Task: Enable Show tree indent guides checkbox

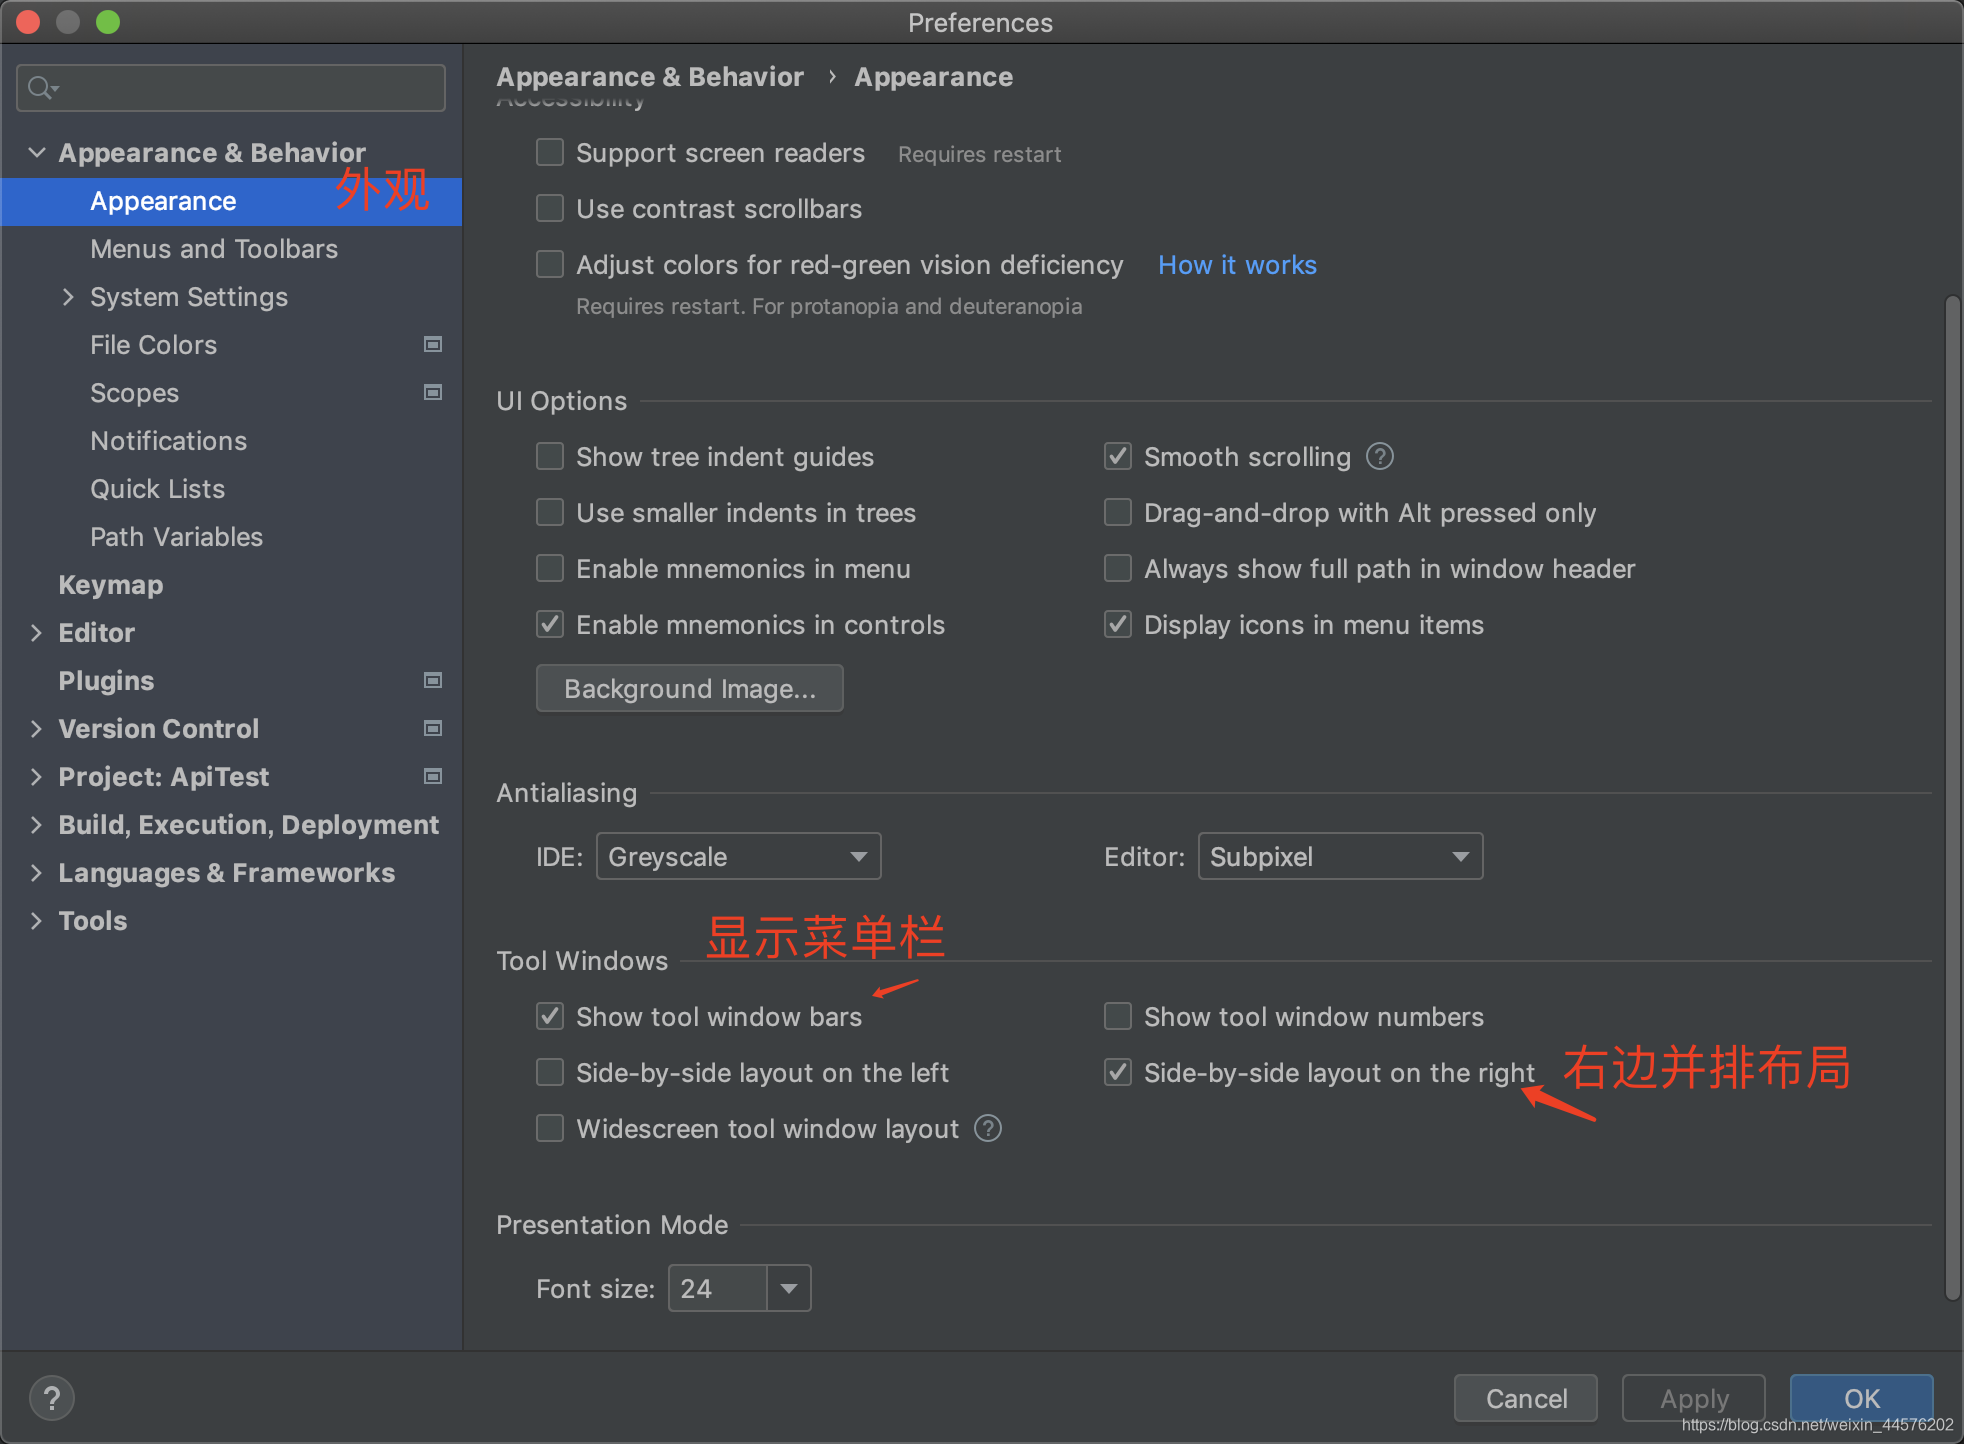Action: pos(550,457)
